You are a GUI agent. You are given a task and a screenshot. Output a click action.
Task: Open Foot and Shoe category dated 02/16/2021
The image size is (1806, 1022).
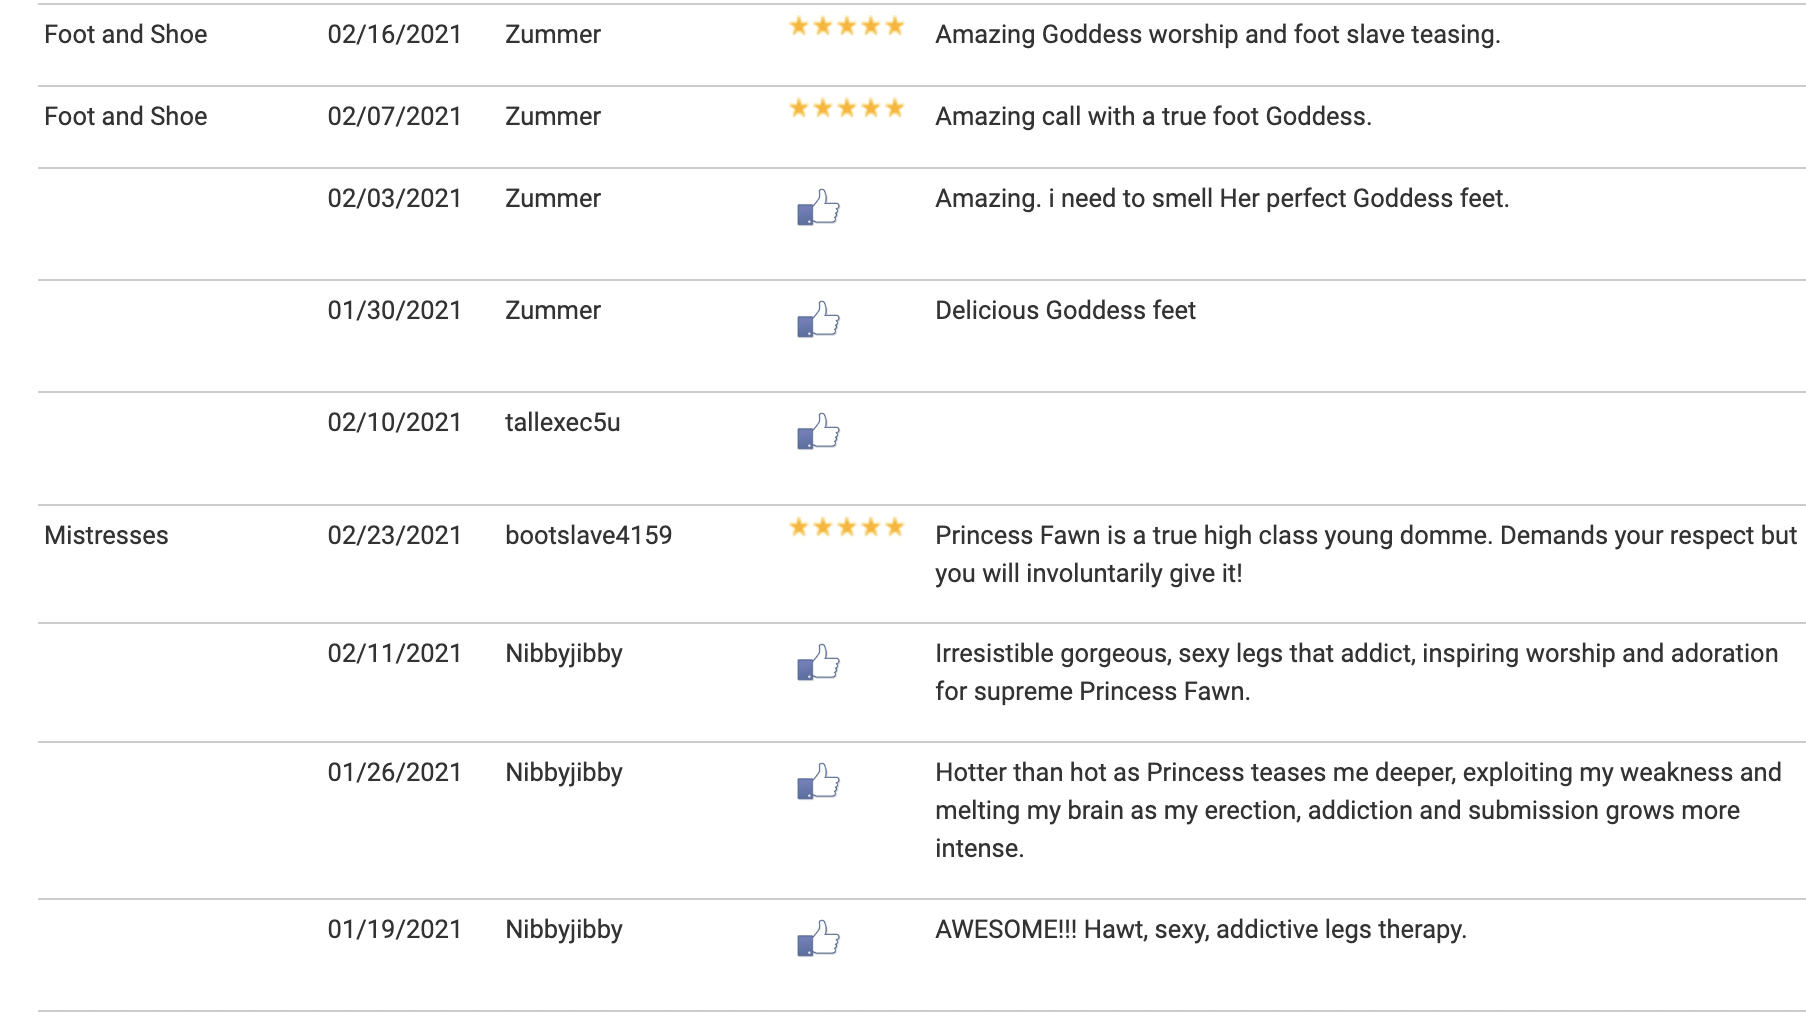[125, 35]
